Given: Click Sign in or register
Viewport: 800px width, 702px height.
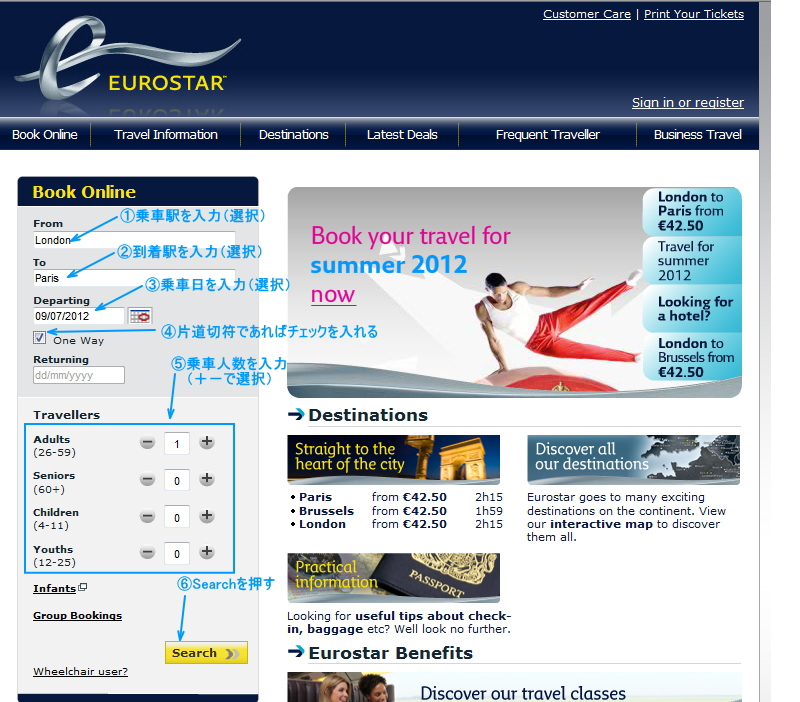Looking at the screenshot, I should pos(688,103).
